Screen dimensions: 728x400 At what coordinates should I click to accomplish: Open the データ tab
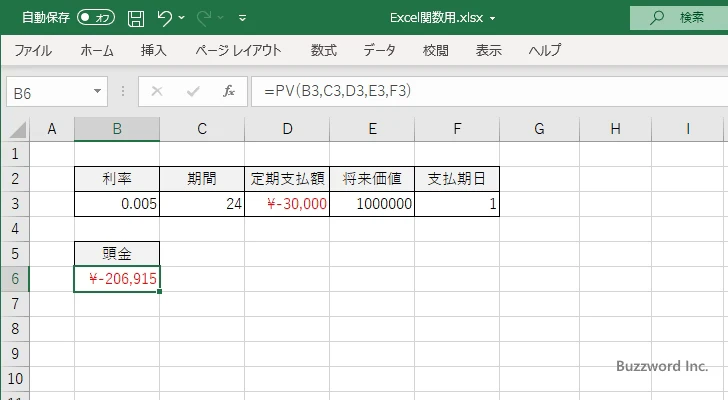click(379, 50)
